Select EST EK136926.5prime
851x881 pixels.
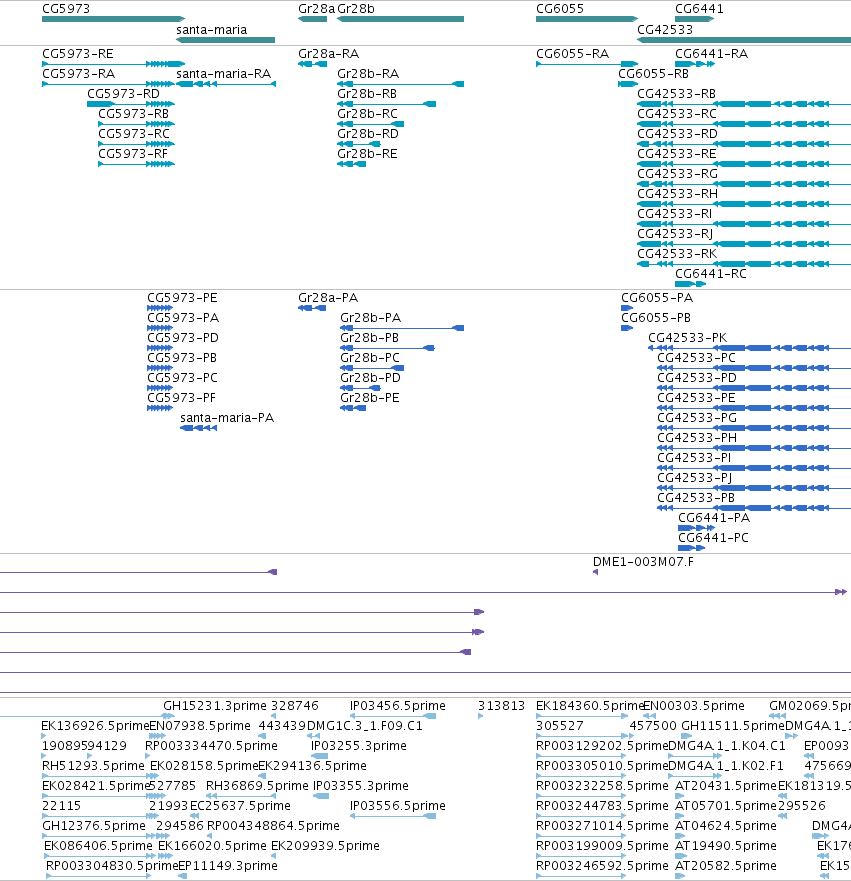click(x=95, y=726)
